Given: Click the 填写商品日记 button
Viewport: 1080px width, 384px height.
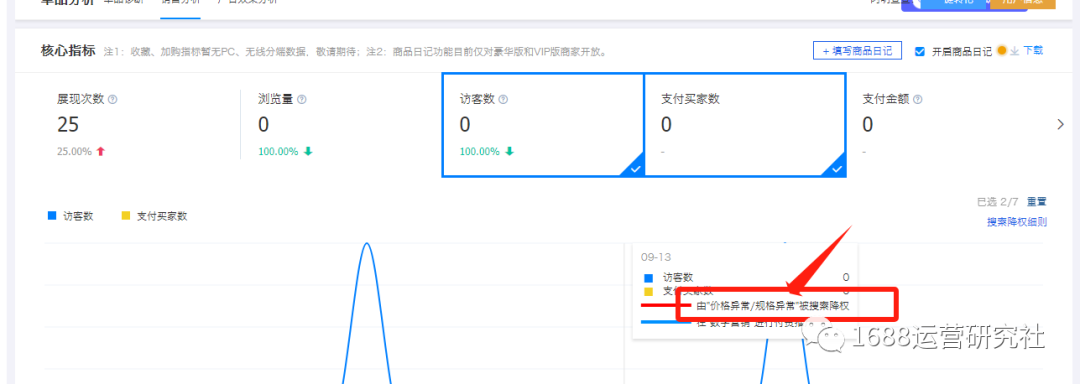Looking at the screenshot, I should [x=857, y=51].
